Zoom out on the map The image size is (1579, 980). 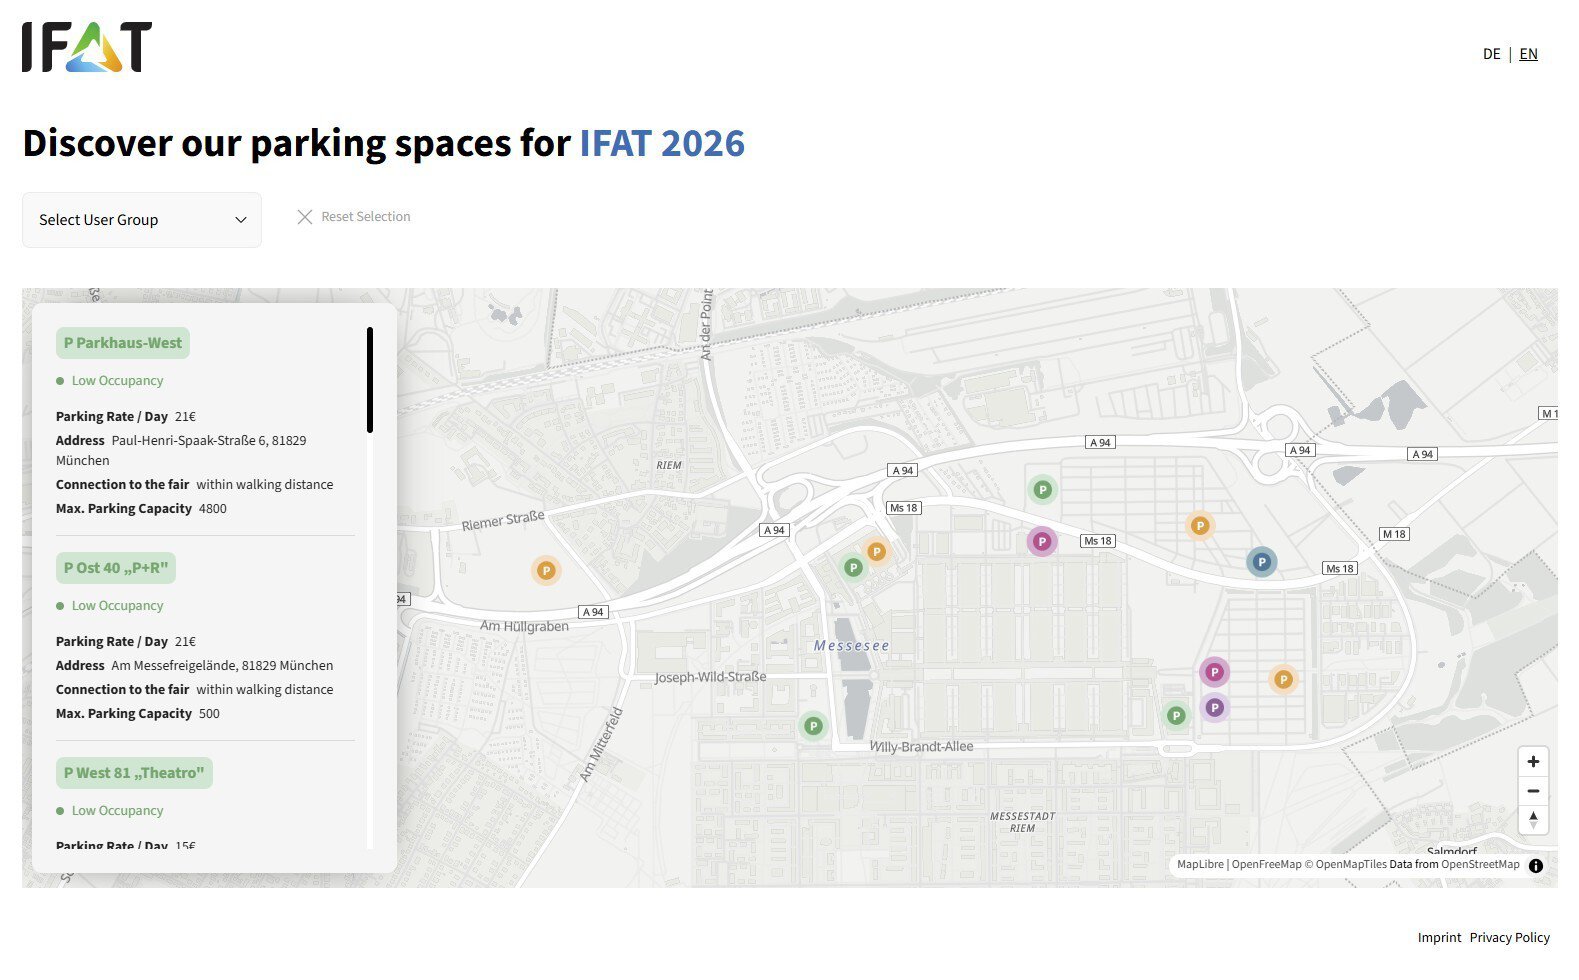coord(1533,791)
